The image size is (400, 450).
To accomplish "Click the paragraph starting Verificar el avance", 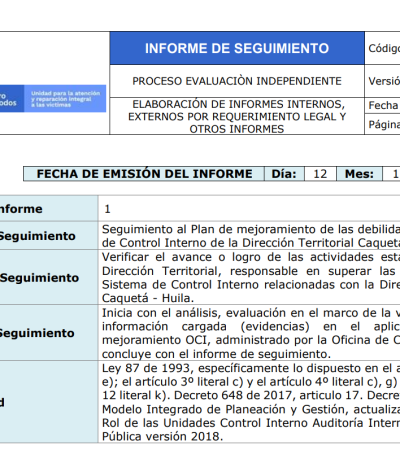I will point(251,277).
